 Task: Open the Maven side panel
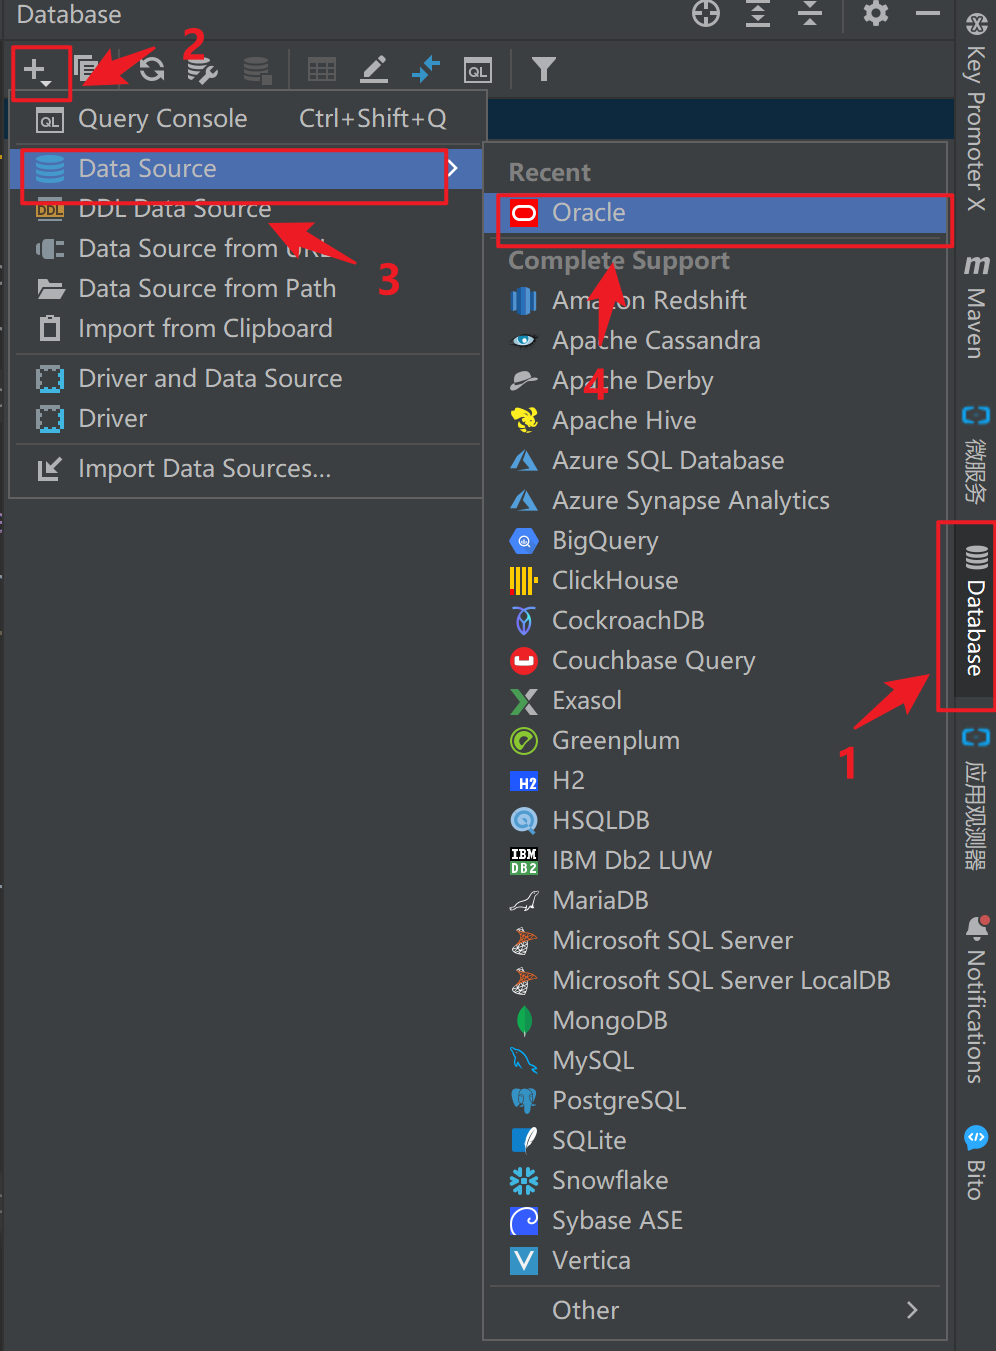coord(975,305)
